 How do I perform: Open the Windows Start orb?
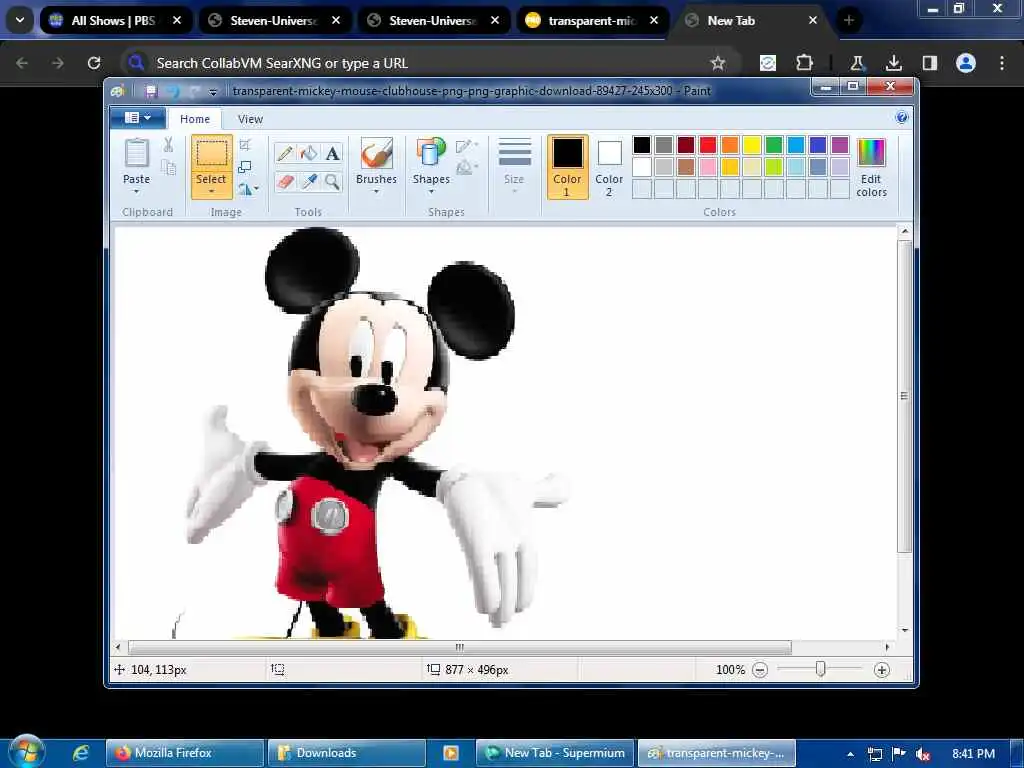(x=26, y=752)
